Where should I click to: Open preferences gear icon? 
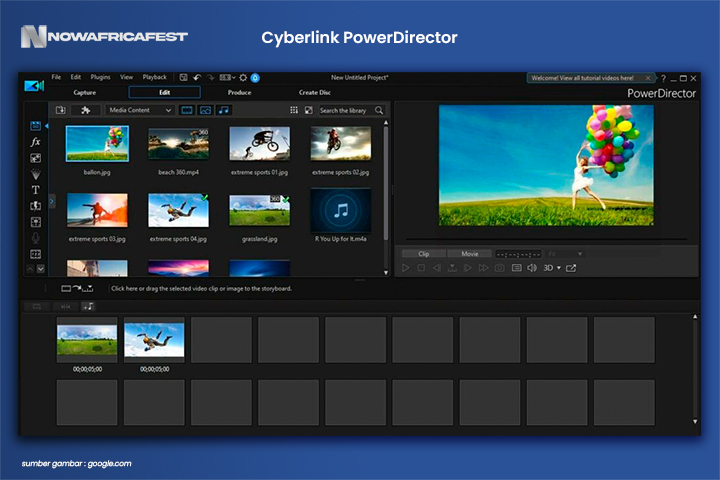[x=243, y=78]
